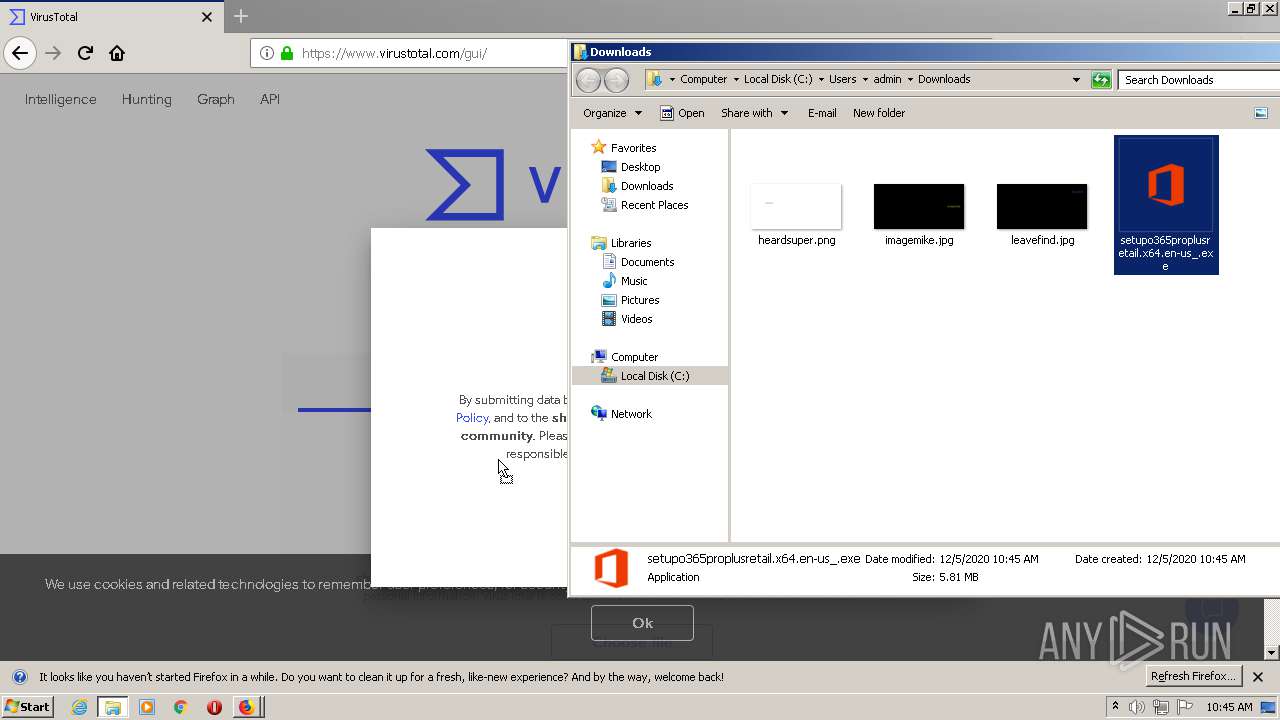Expand the Computer breadcrumb arrow

(736, 79)
